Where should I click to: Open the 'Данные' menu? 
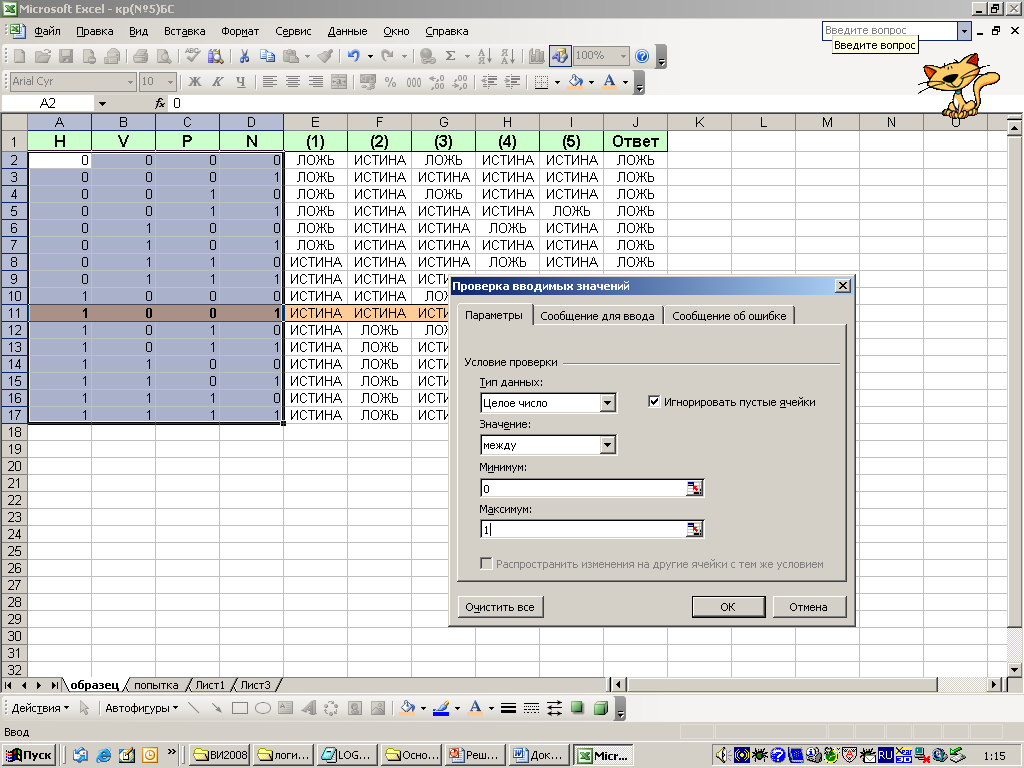tap(347, 31)
